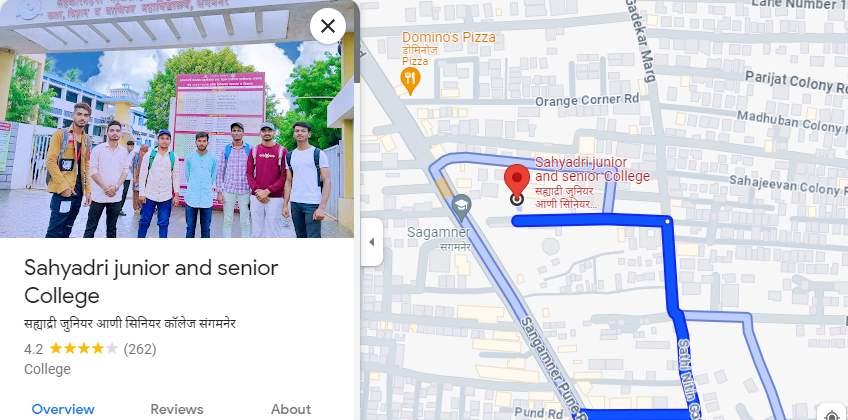The image size is (848, 420).
Task: Open the Domino's Pizza restaurant marker
Action: pyautogui.click(x=410, y=81)
